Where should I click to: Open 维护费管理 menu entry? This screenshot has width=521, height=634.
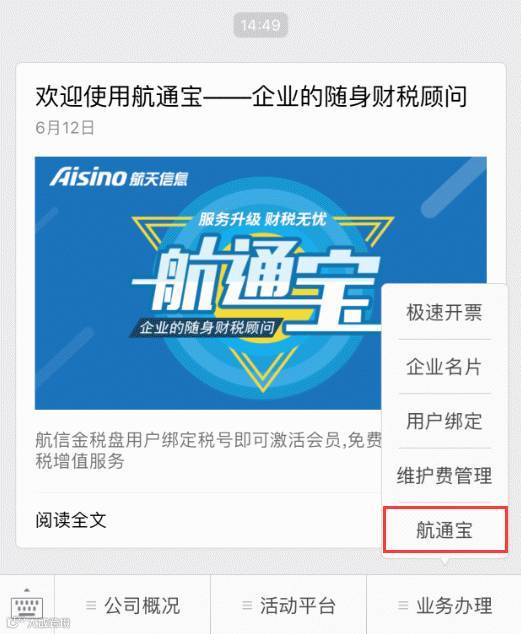(x=444, y=475)
